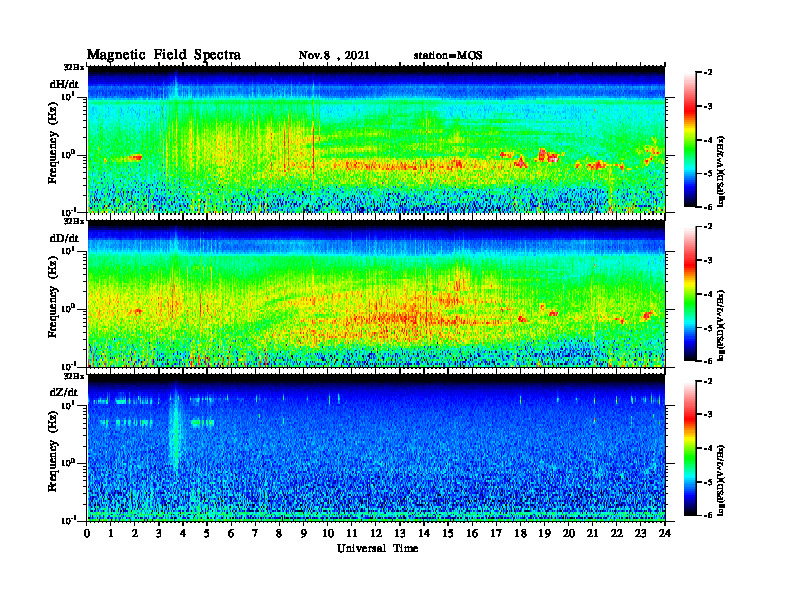Viewport: 792px width, 612px height.
Task: Click the hour 7 tick label
Action: point(255,533)
